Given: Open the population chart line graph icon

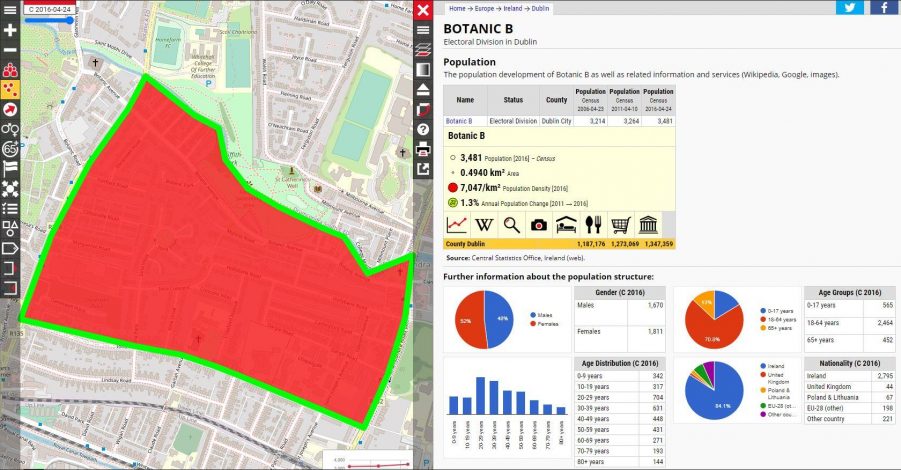Looking at the screenshot, I should click(457, 225).
